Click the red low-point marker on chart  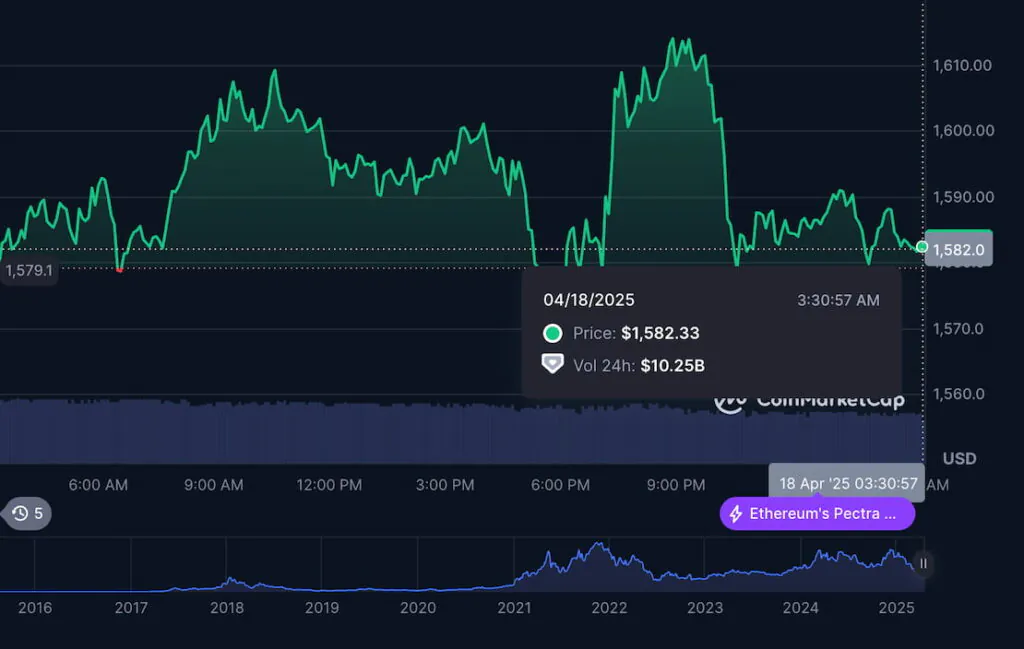[x=120, y=270]
